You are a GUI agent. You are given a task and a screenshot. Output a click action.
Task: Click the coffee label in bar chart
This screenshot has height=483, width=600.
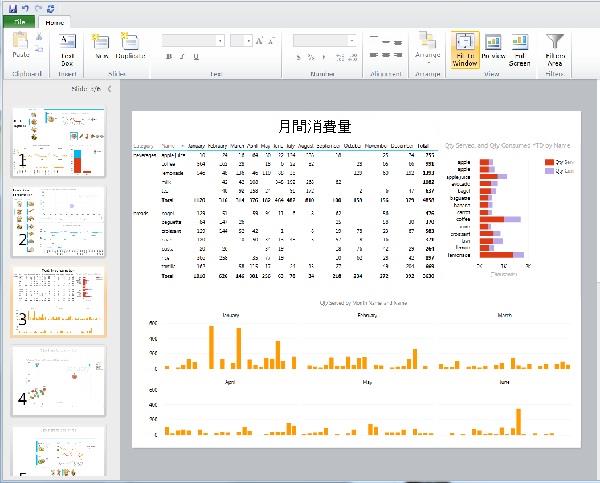463,219
